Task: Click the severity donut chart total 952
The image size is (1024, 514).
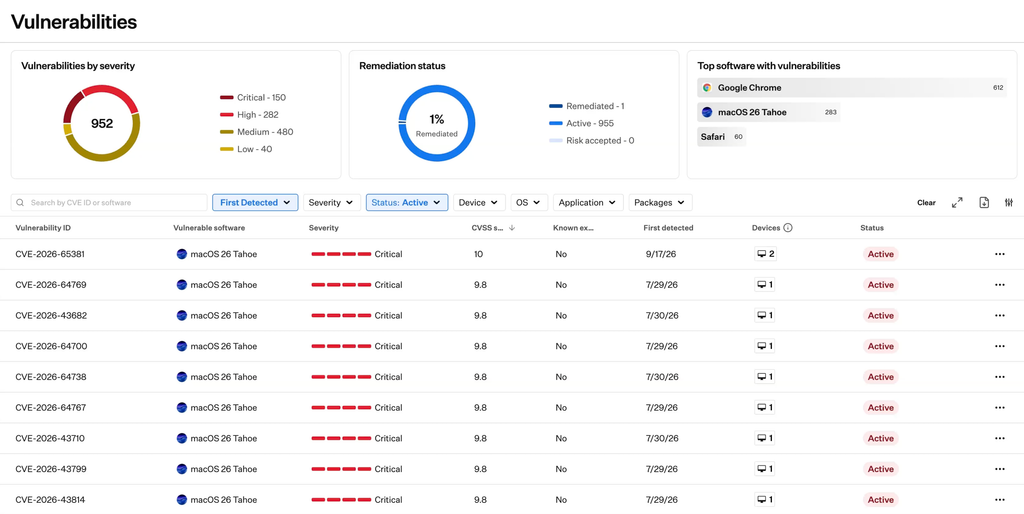Action: point(102,123)
